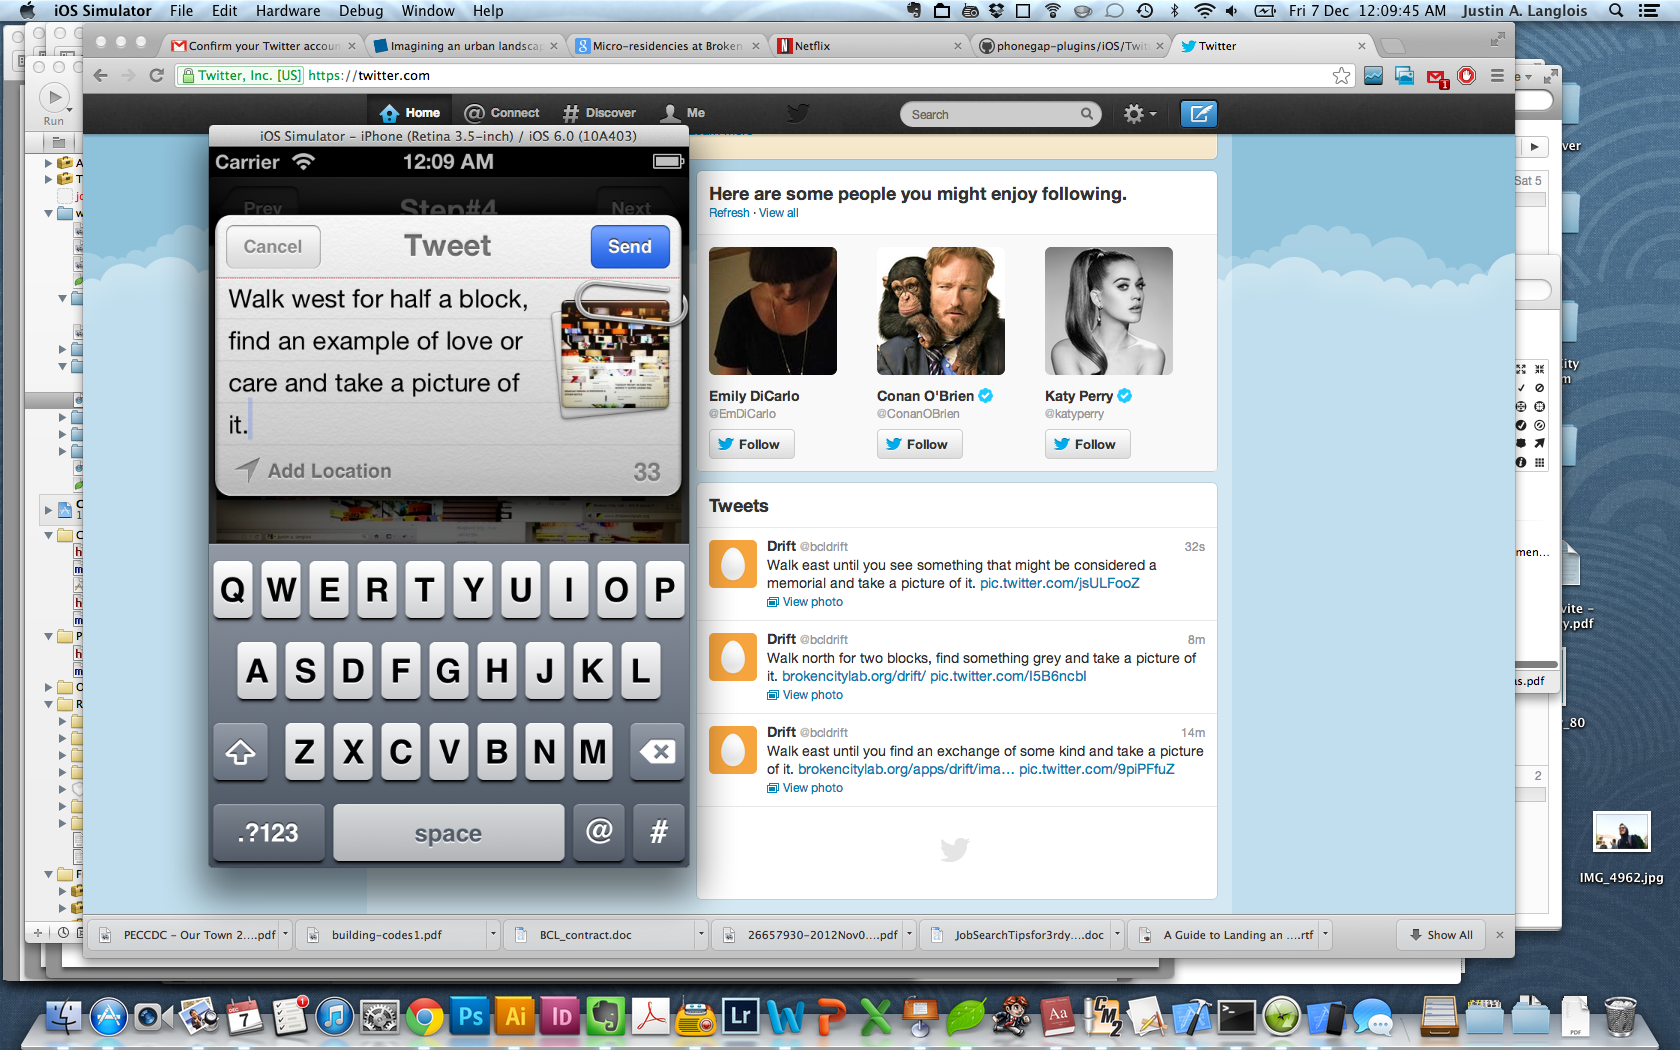Open Lightroom from the Dock

click(740, 1017)
